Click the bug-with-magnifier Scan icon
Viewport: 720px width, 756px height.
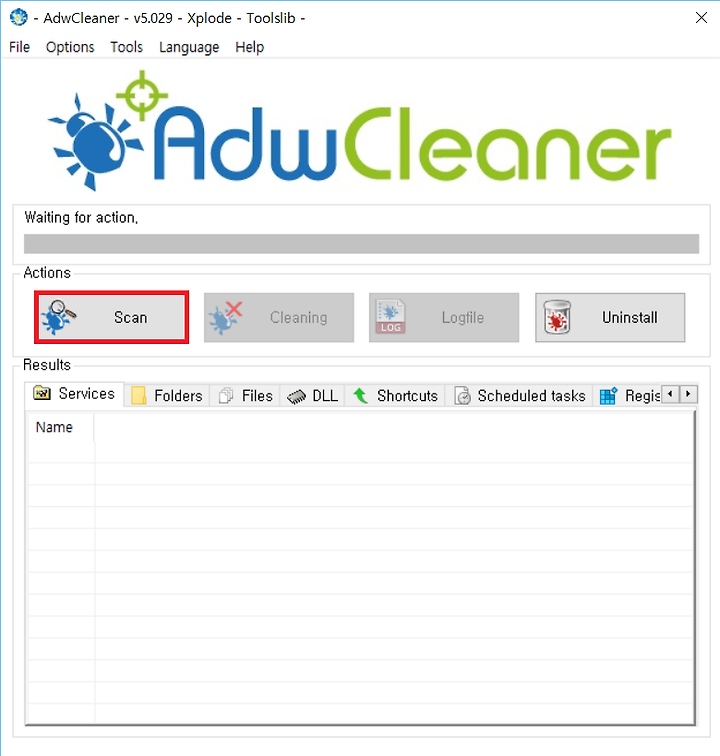(x=58, y=317)
